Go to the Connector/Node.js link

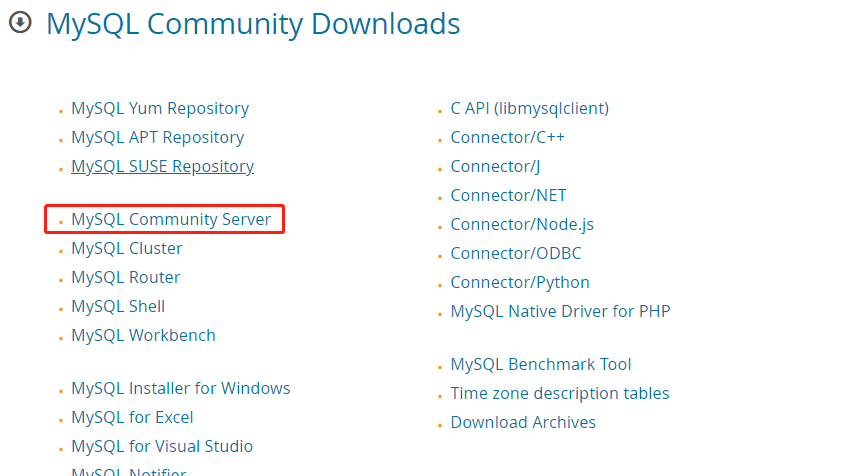522,225
